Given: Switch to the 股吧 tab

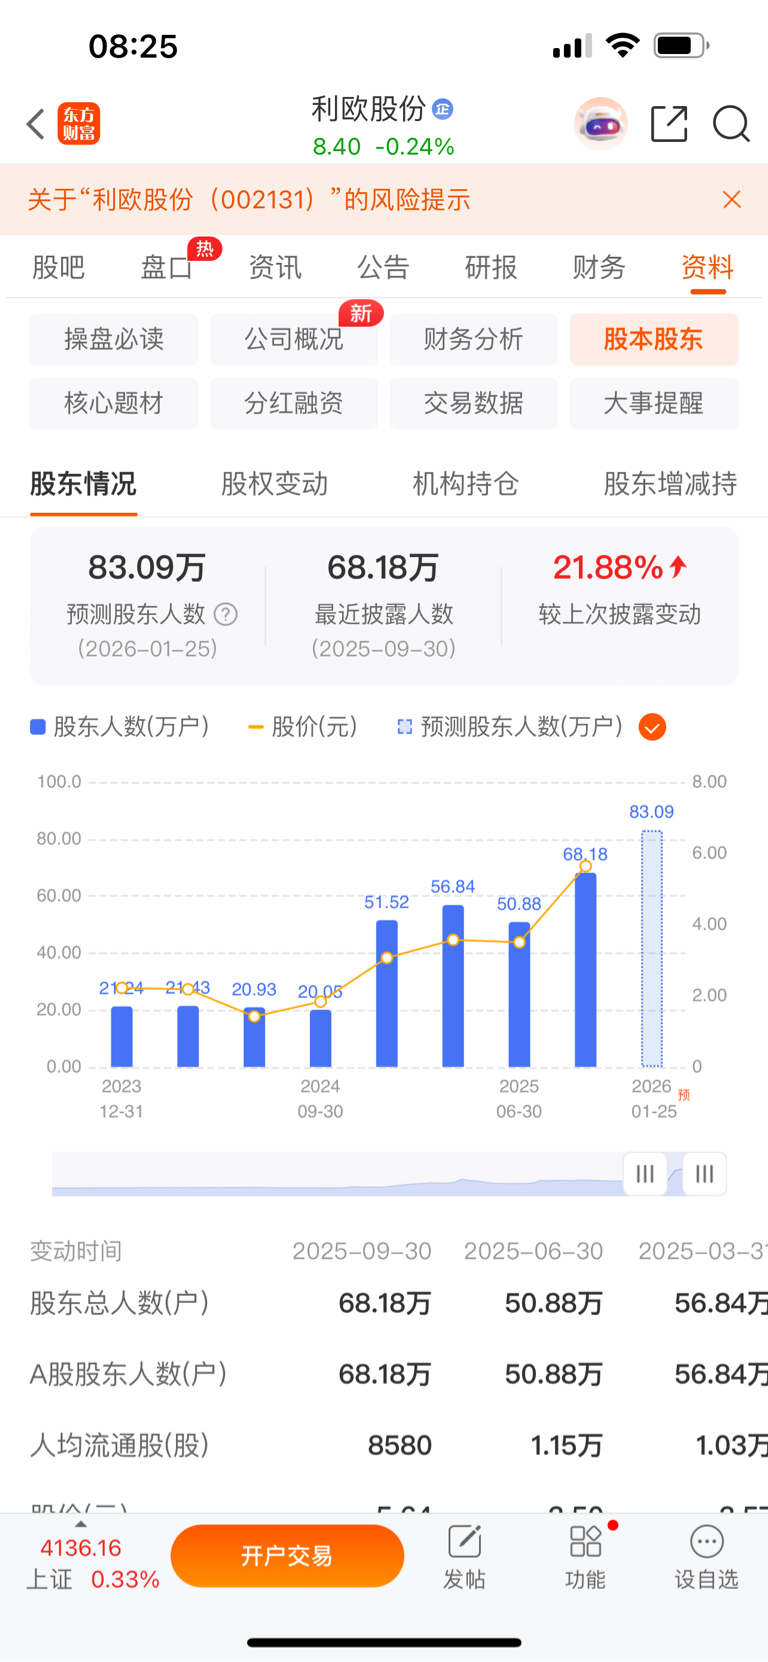Looking at the screenshot, I should click(x=58, y=267).
